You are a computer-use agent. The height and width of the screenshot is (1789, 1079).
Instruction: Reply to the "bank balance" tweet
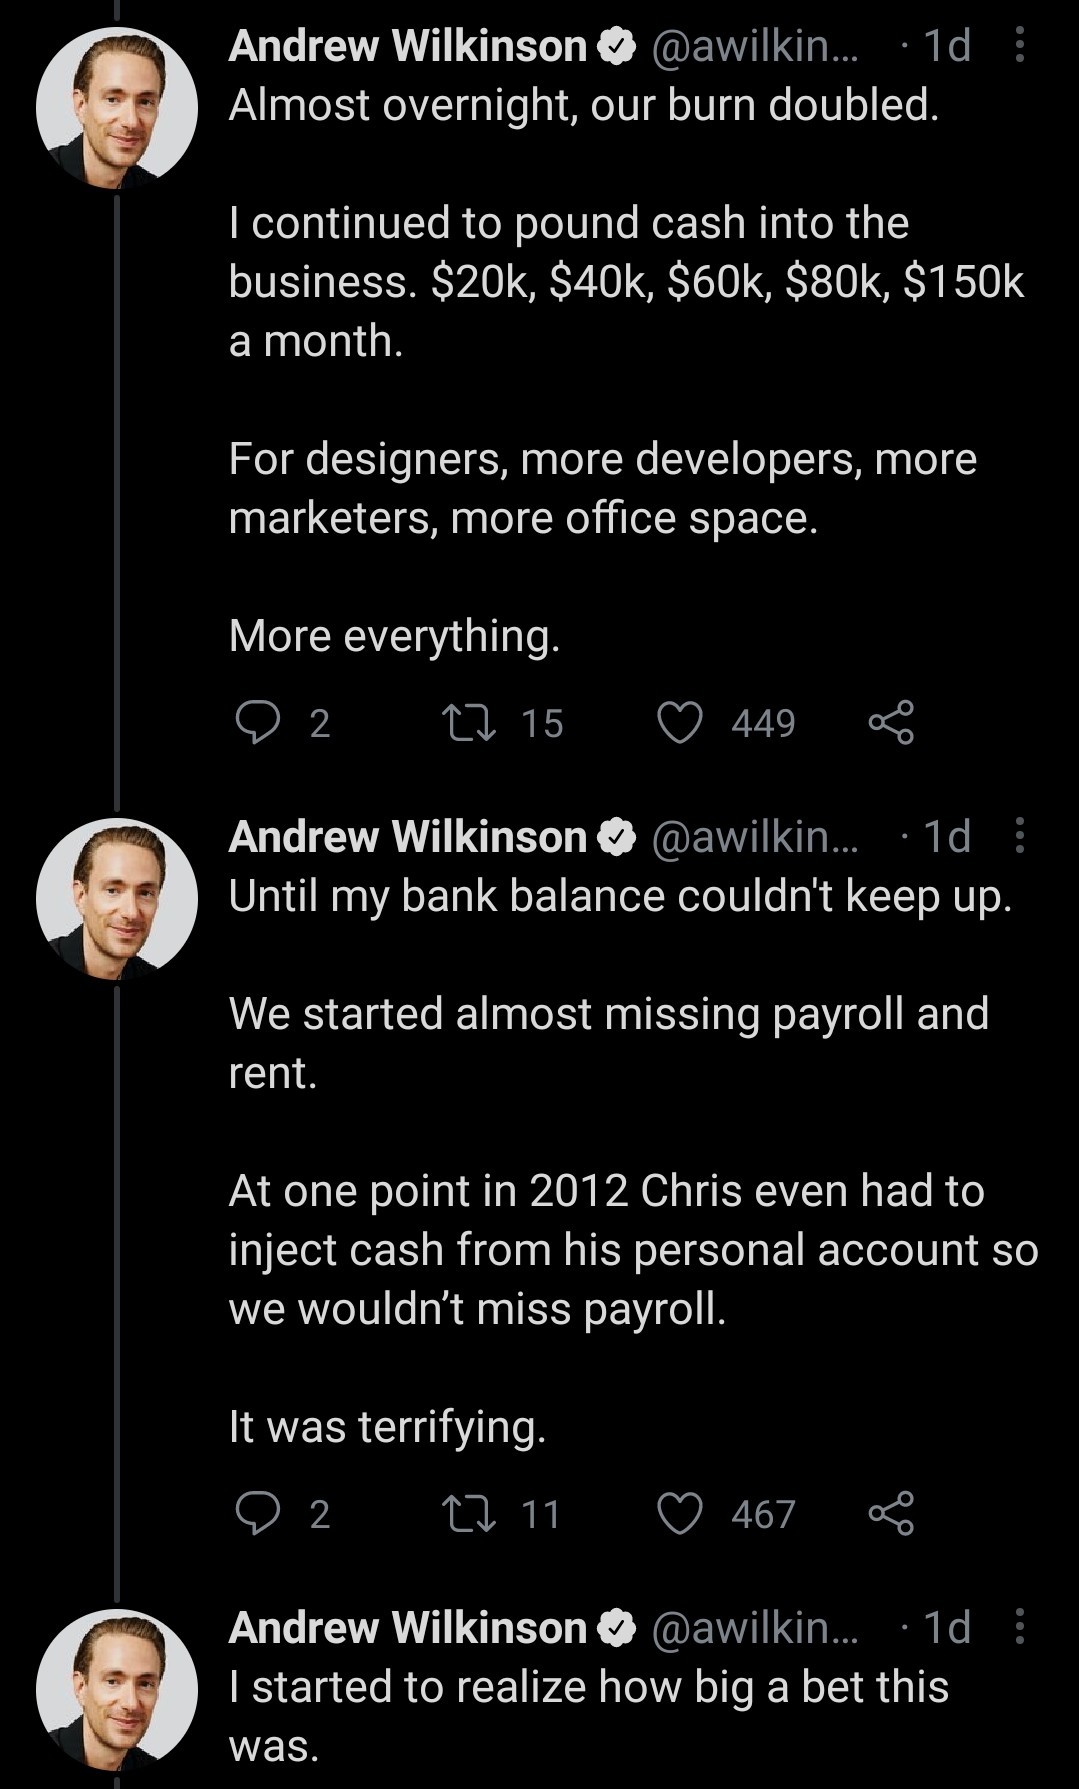[258, 1513]
